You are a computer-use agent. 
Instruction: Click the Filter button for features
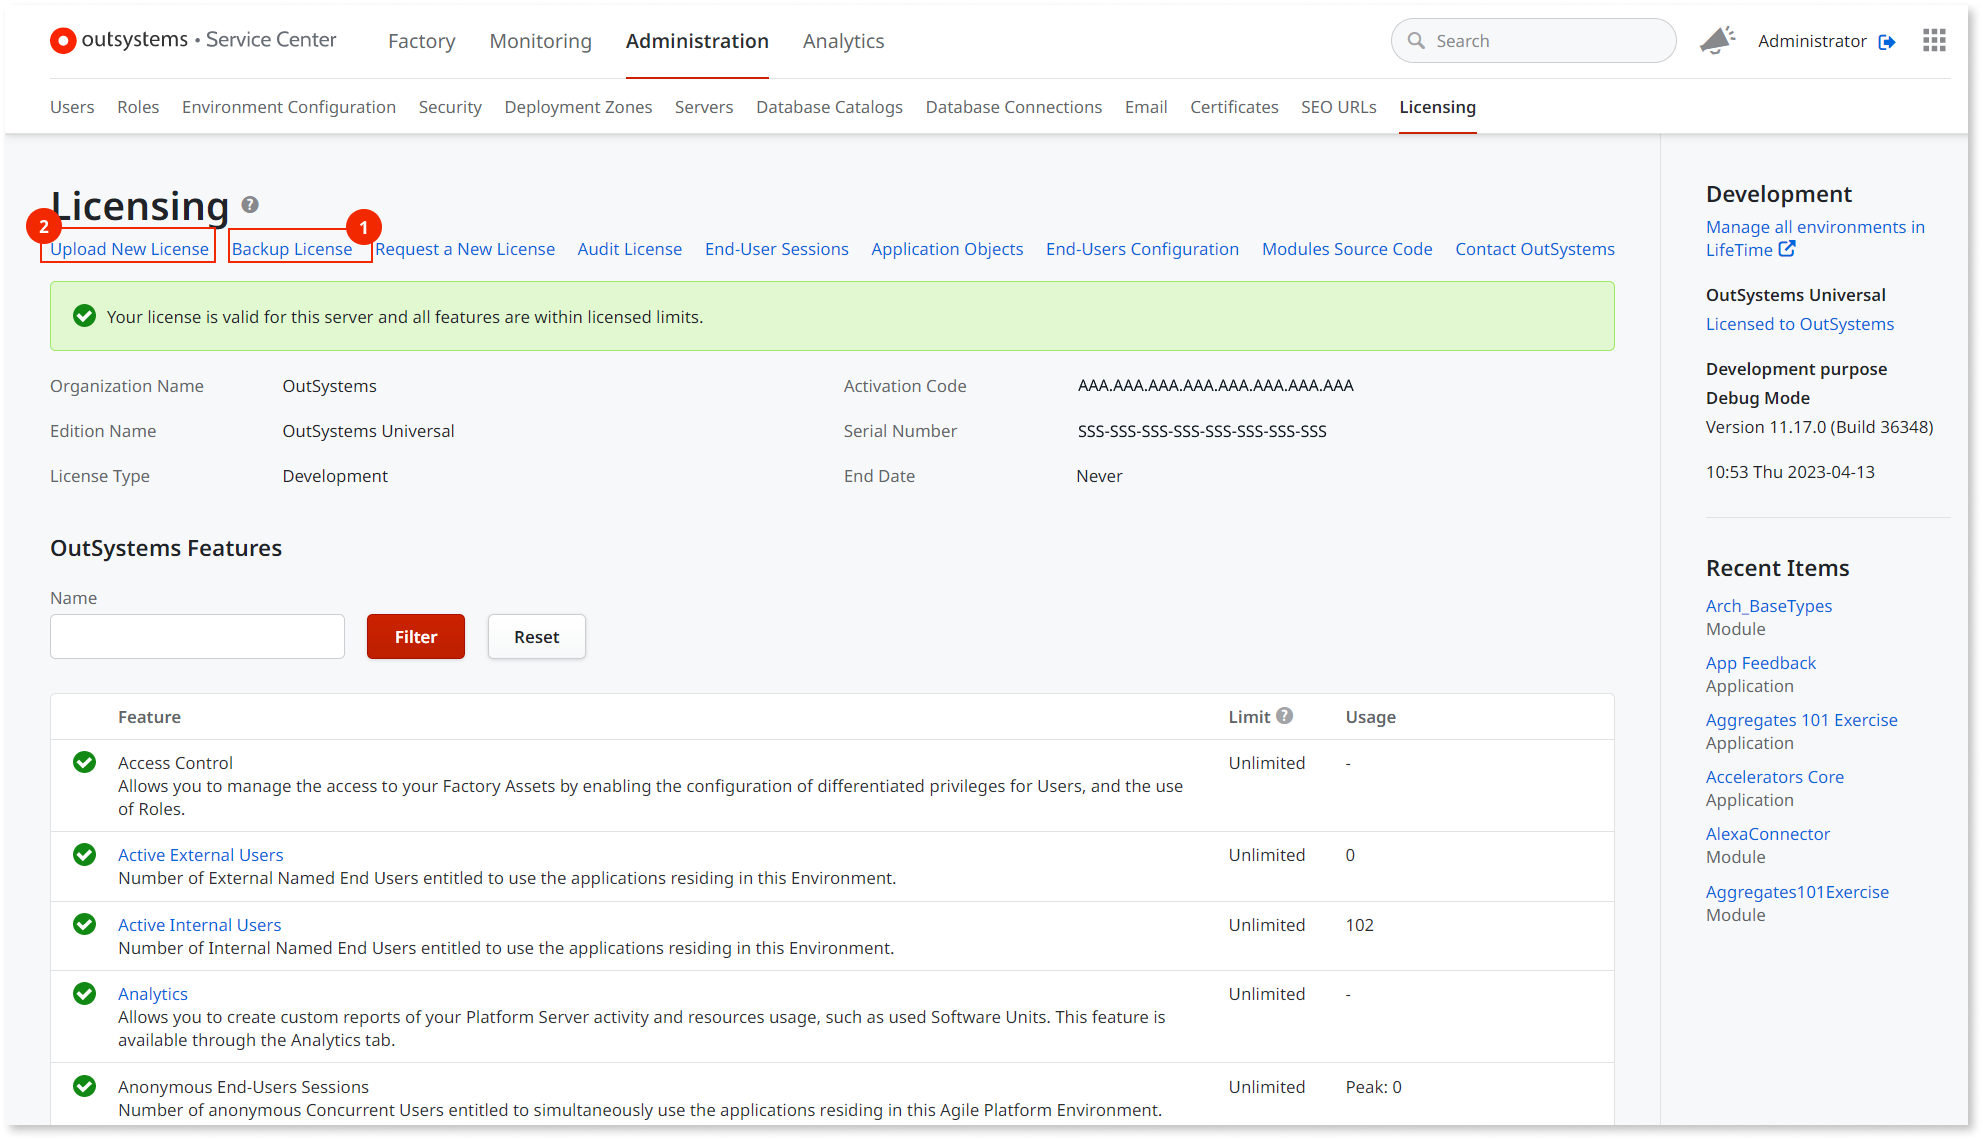tap(415, 636)
